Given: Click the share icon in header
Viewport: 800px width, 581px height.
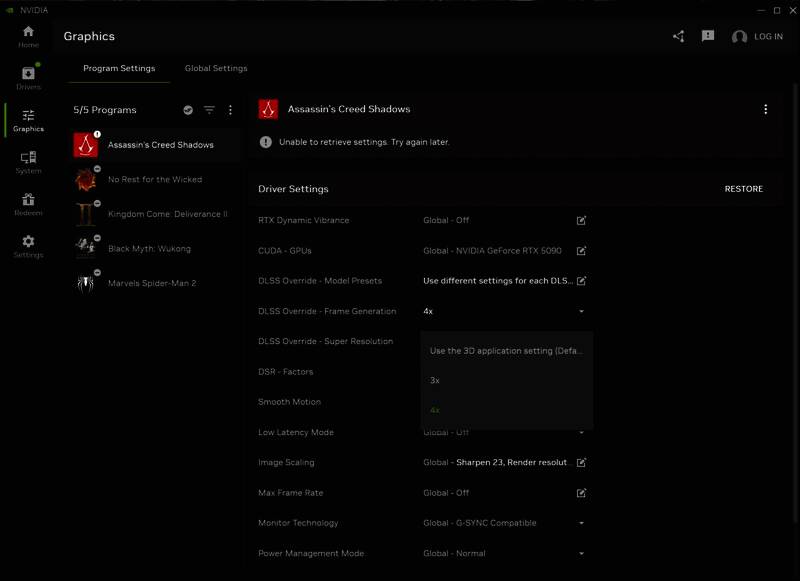Looking at the screenshot, I should (x=679, y=36).
